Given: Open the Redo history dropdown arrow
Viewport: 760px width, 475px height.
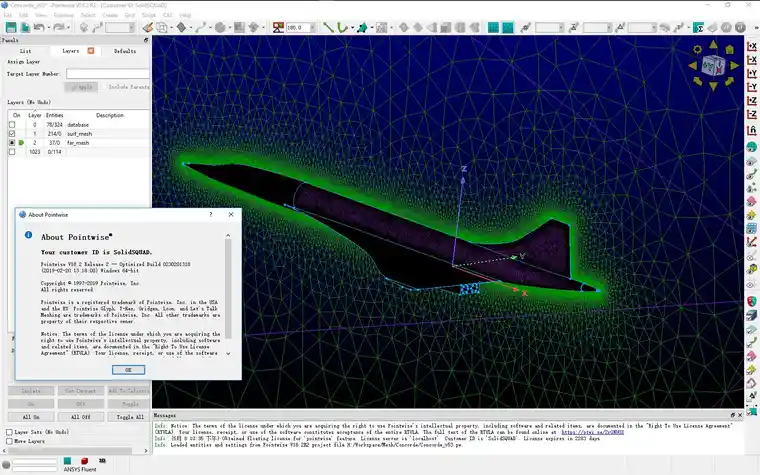Looking at the screenshot, I should coord(68,28).
